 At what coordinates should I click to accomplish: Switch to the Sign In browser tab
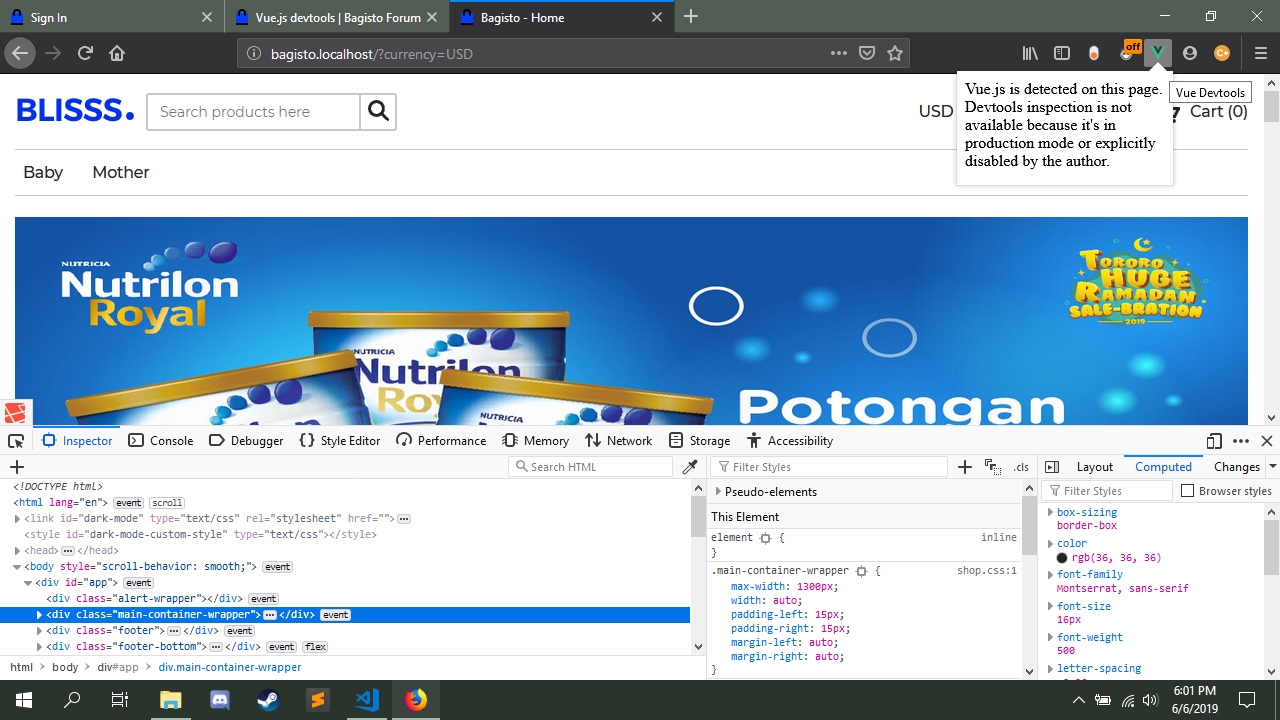point(110,17)
